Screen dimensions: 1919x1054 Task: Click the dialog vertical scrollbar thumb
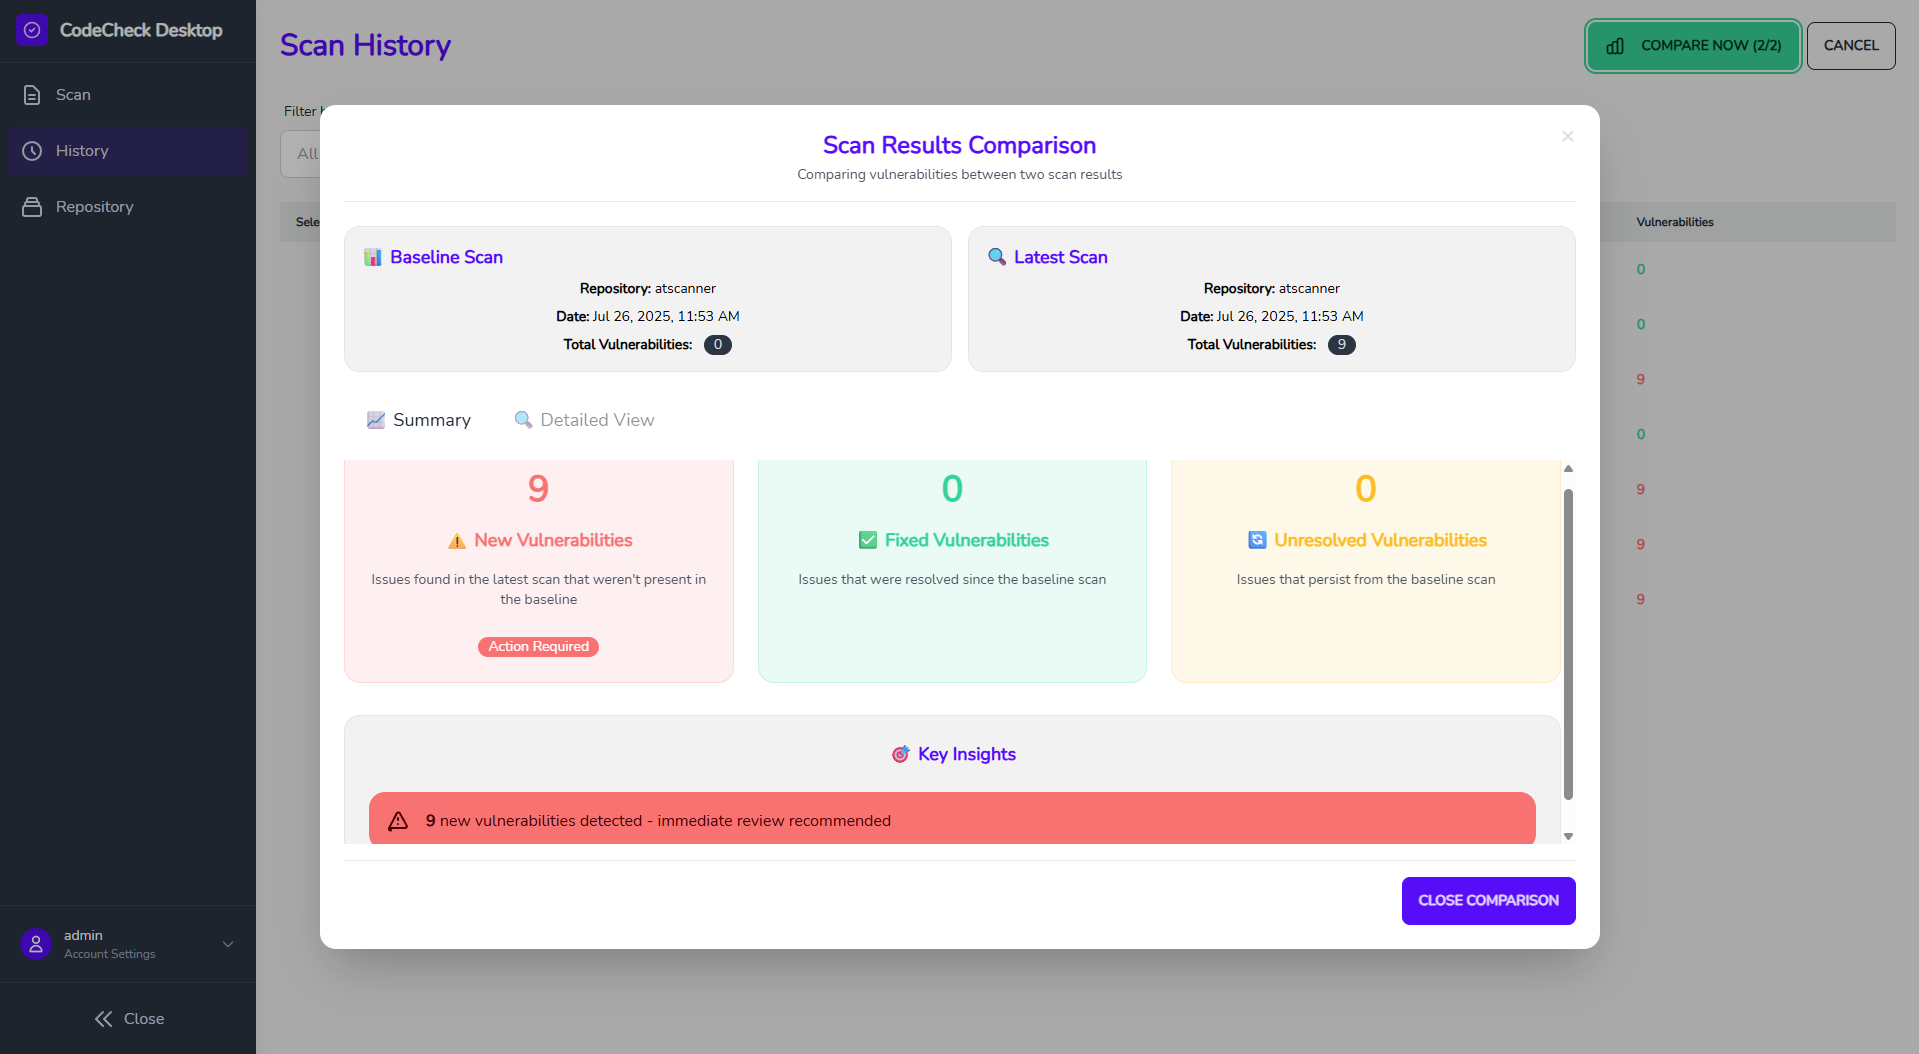1568,644
